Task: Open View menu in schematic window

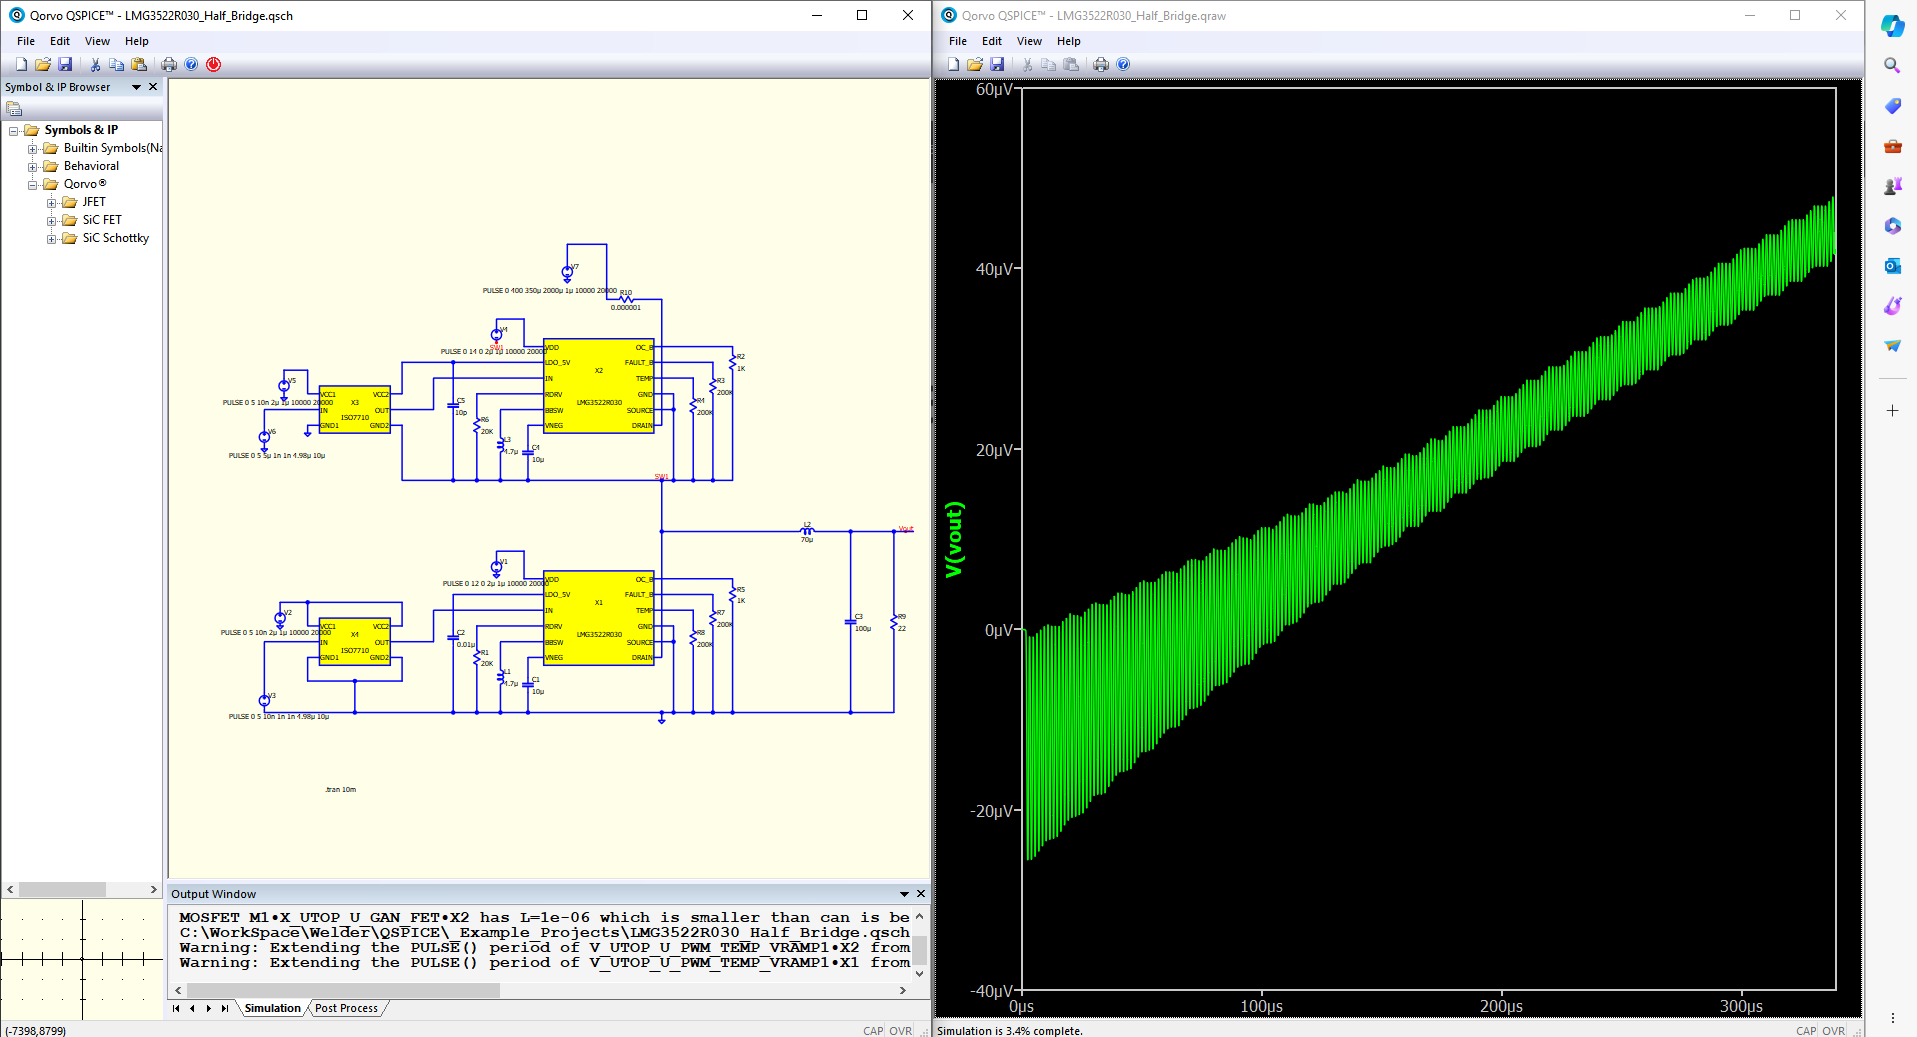Action: tap(97, 41)
